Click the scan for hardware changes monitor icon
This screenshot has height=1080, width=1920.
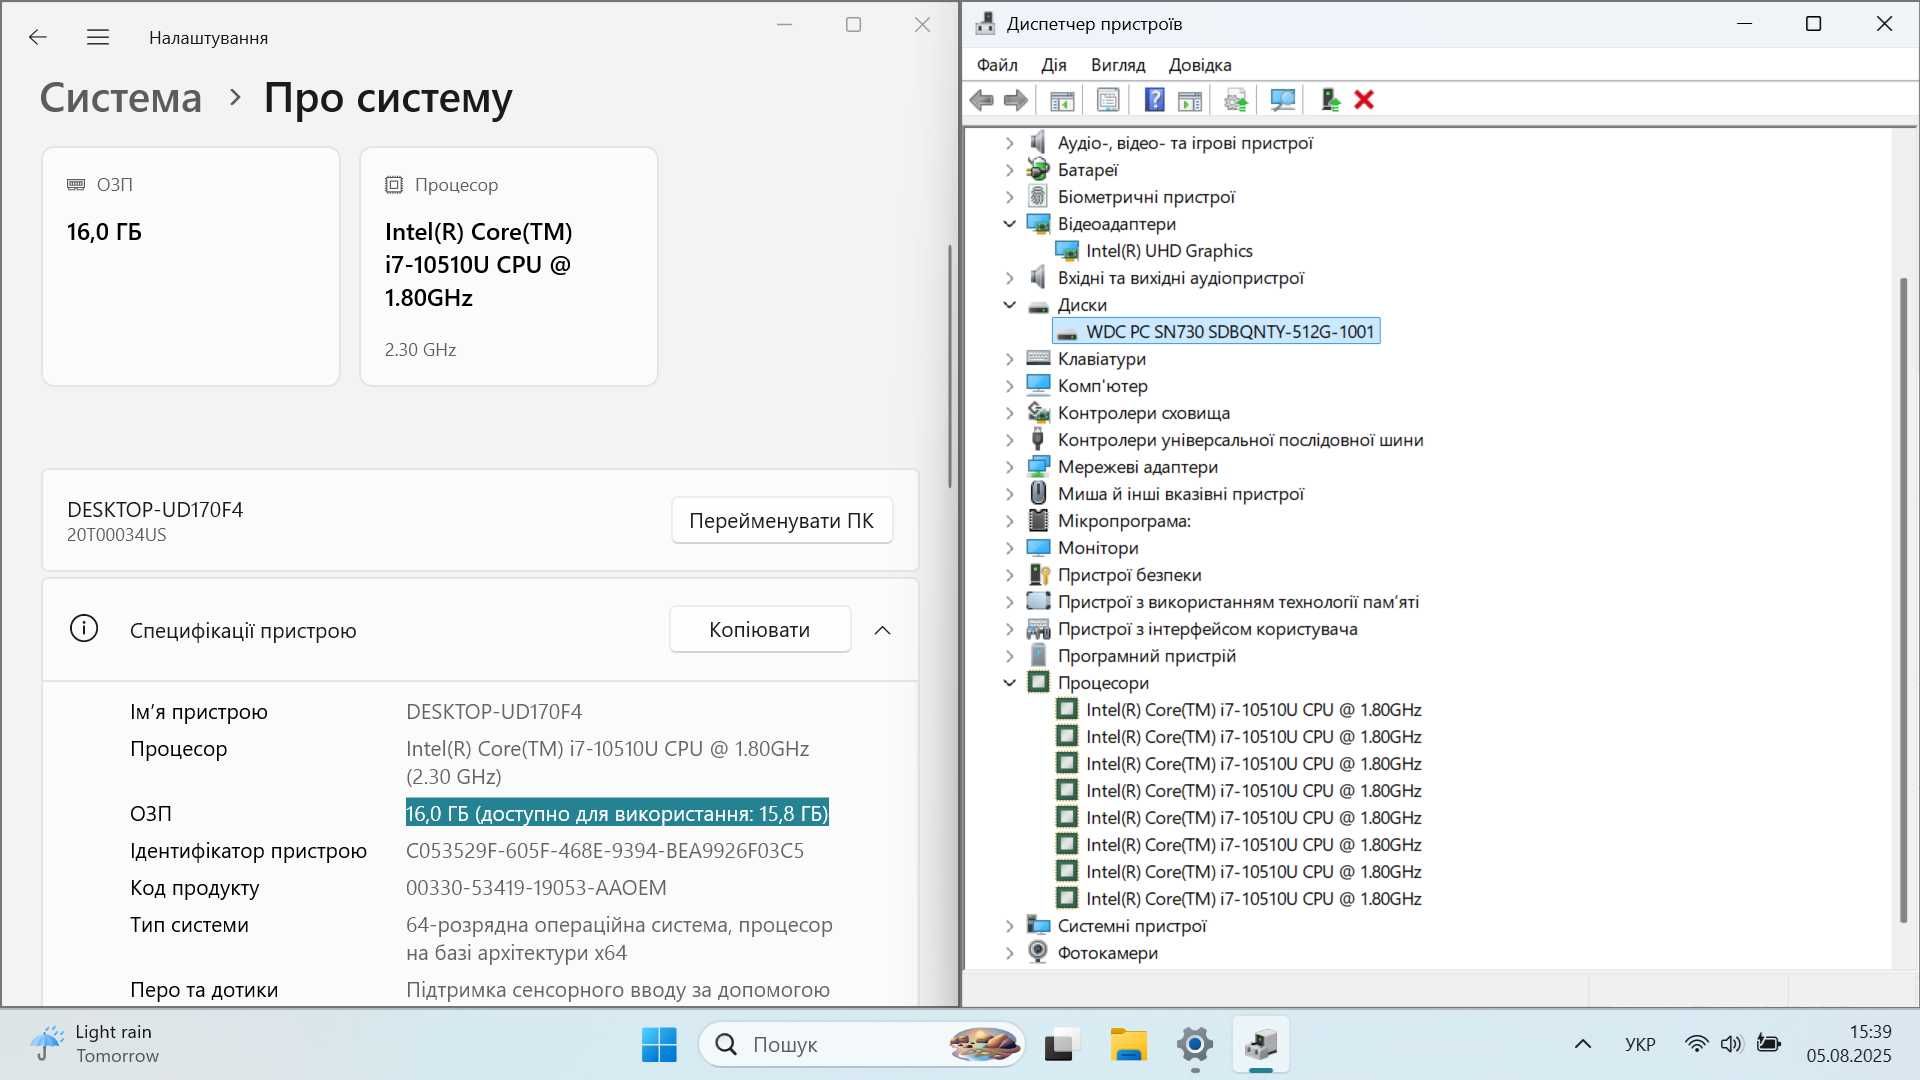pyautogui.click(x=1282, y=100)
